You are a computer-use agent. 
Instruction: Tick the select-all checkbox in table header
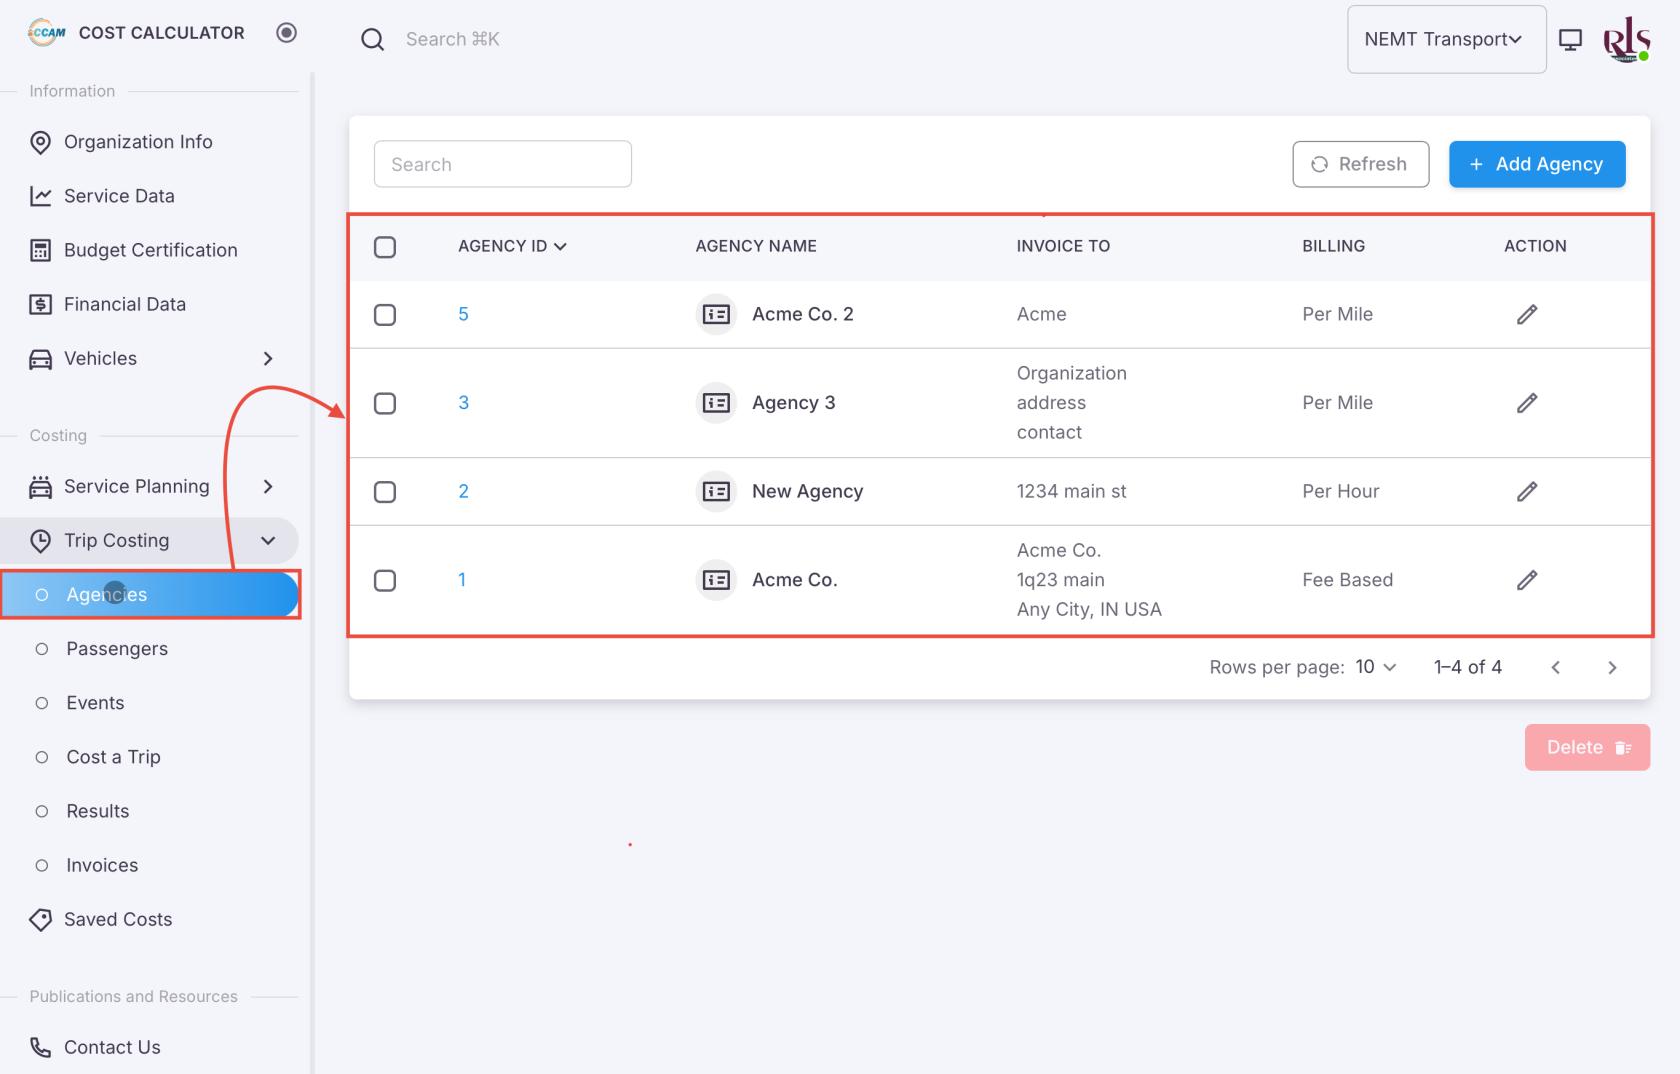click(385, 247)
